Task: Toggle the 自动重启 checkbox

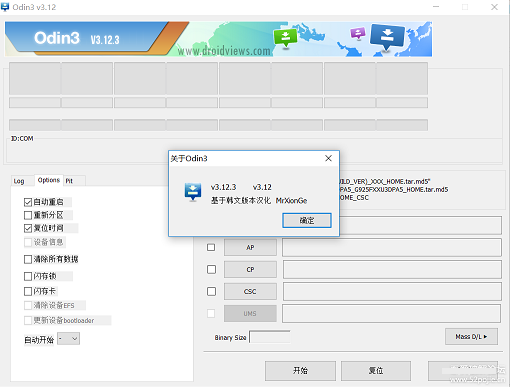Action: [28, 202]
